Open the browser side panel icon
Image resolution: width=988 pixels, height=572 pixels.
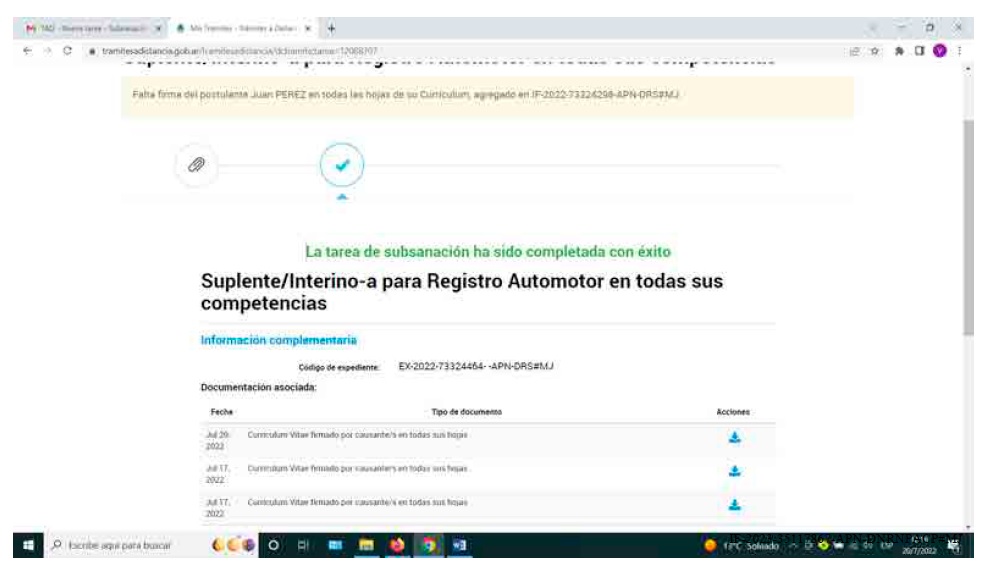coord(919,51)
